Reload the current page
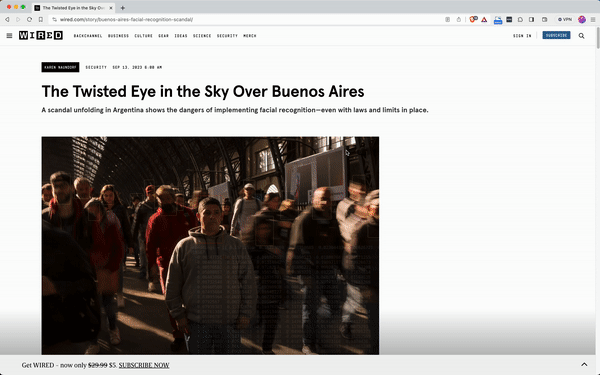Viewport: 600px width, 375px height. point(29,20)
